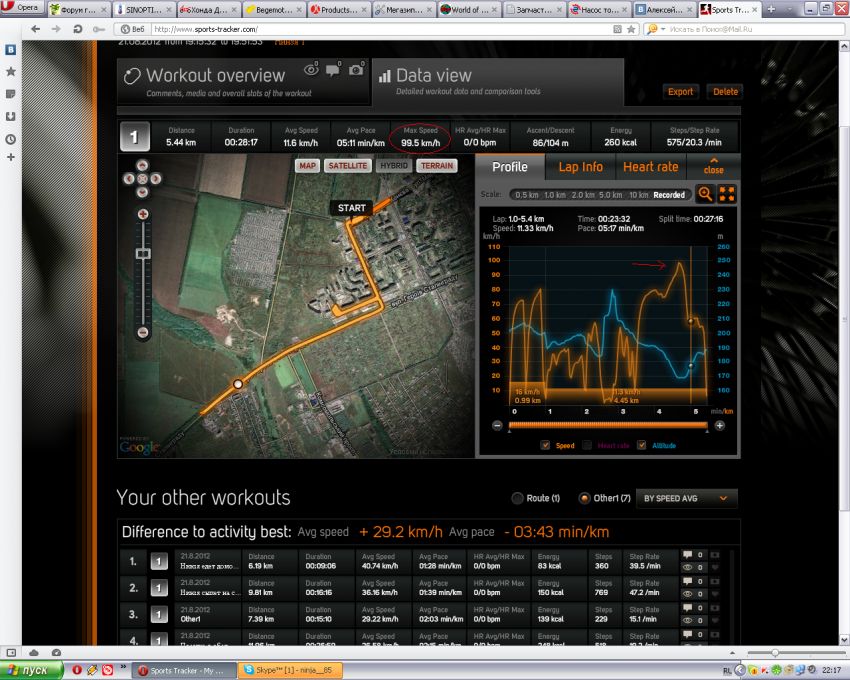Click the Opera menu button
The height and width of the screenshot is (680, 850).
22,8
